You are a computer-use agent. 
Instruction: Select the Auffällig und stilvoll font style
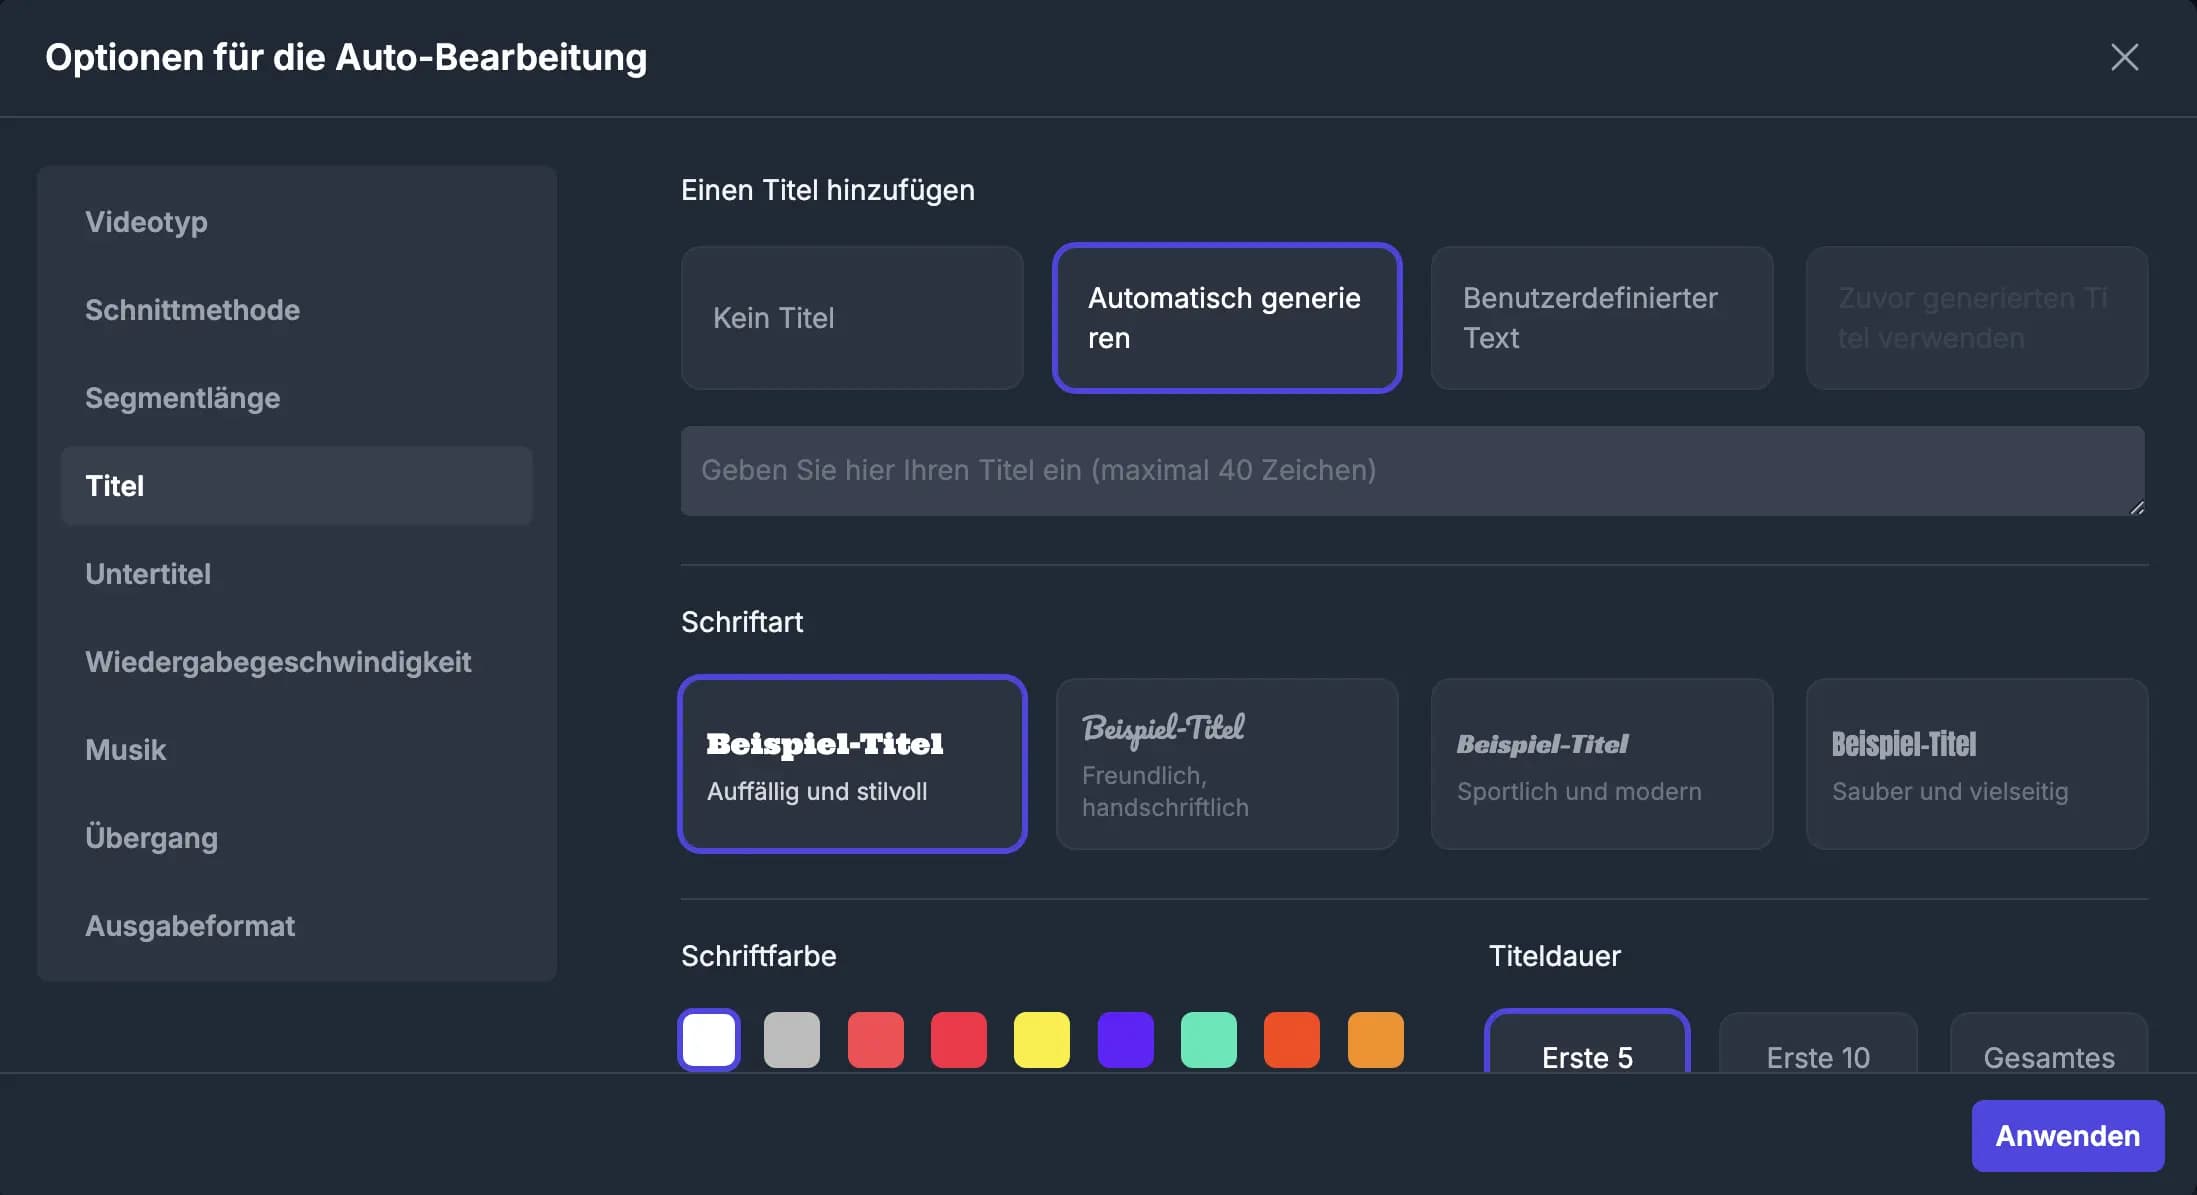[x=852, y=764]
